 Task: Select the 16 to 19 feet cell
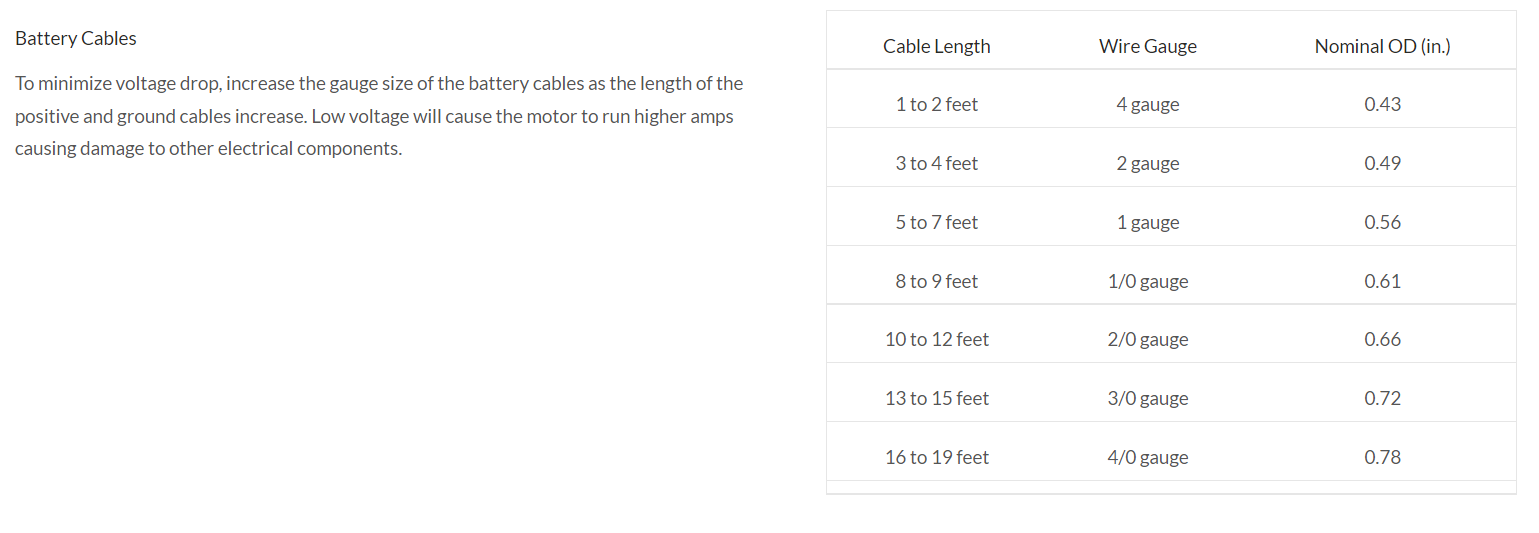point(936,457)
